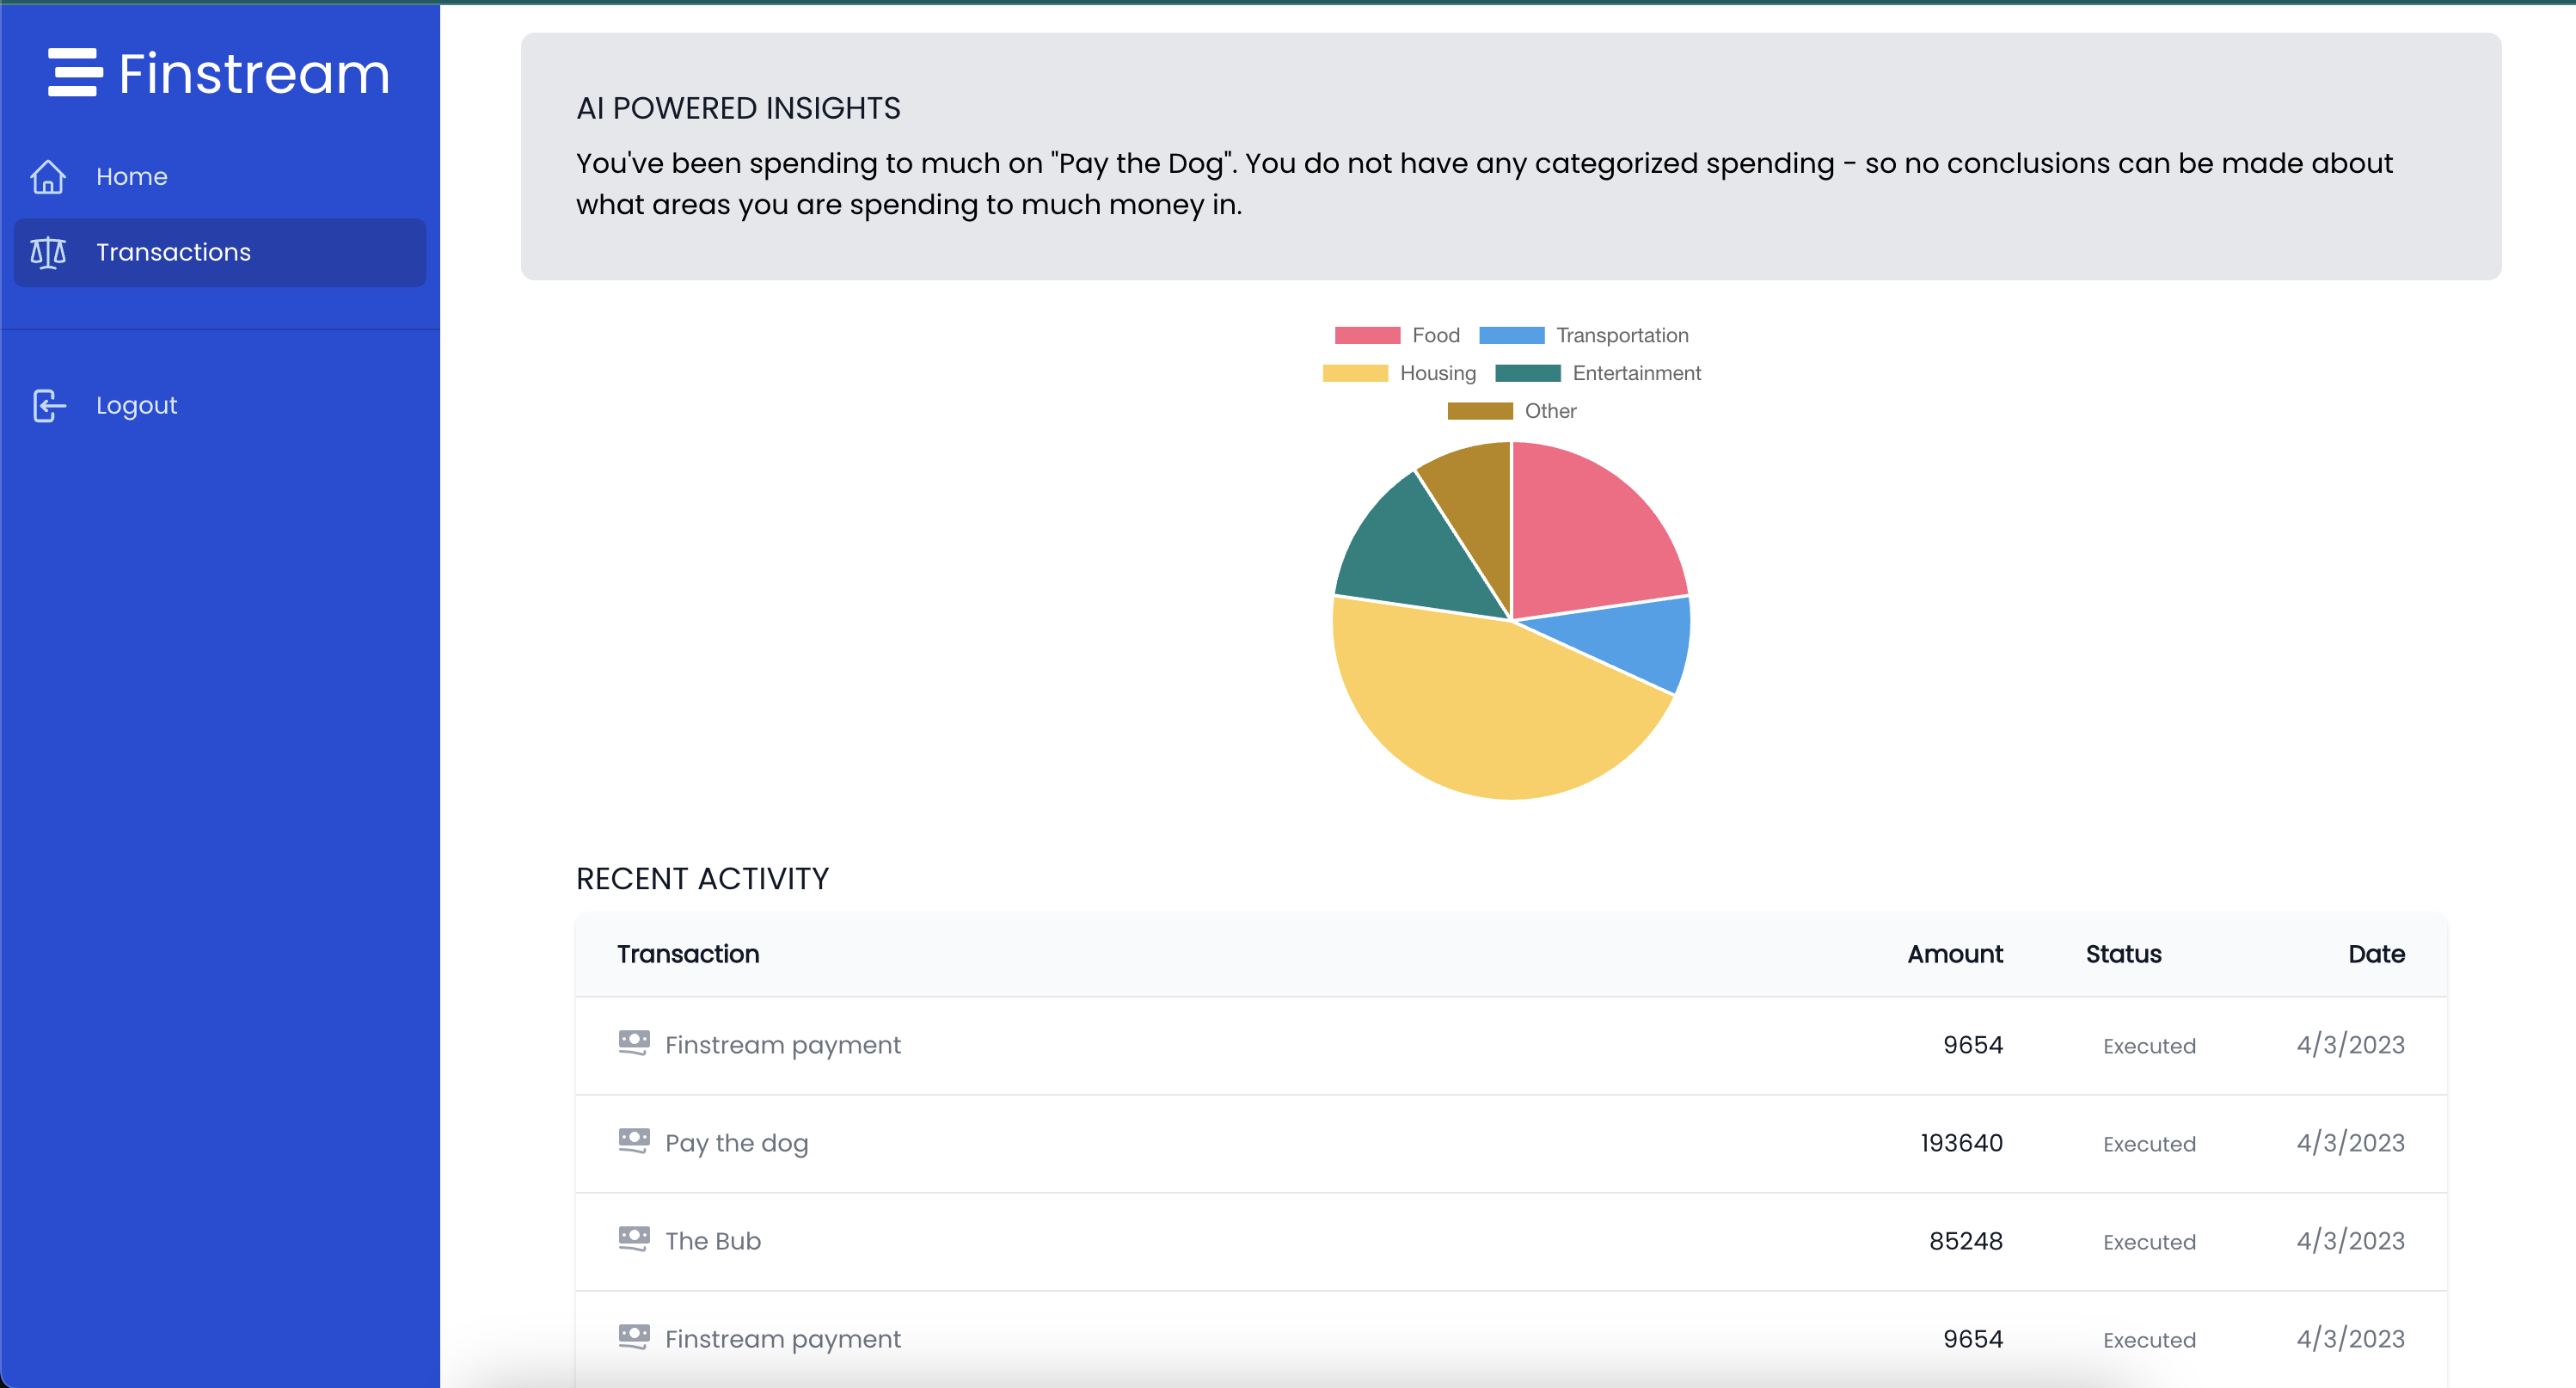Open the Home menu item
The height and width of the screenshot is (1388, 2576).
tap(131, 177)
